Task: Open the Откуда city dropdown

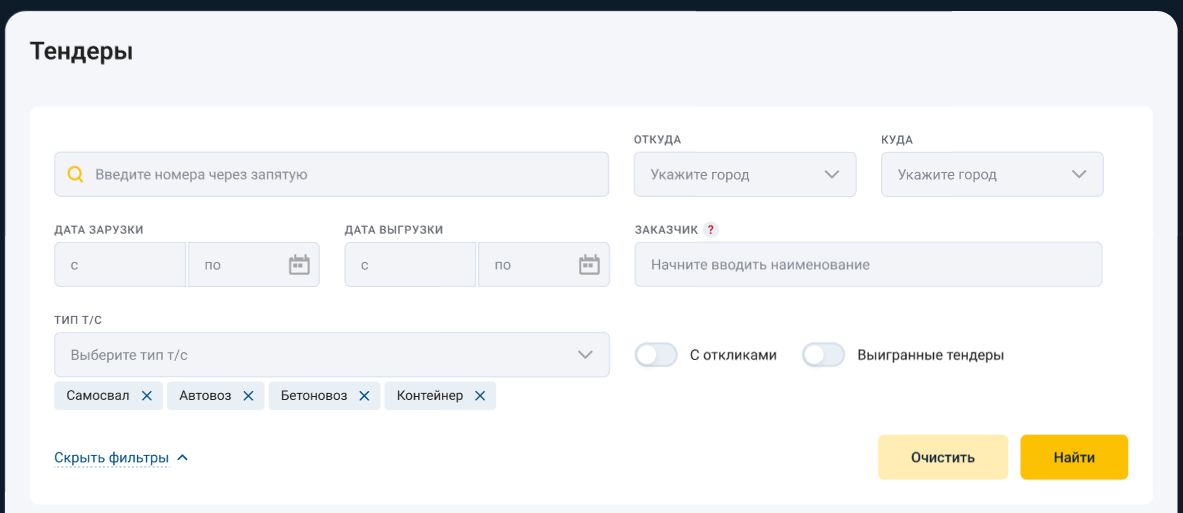Action: [x=745, y=174]
